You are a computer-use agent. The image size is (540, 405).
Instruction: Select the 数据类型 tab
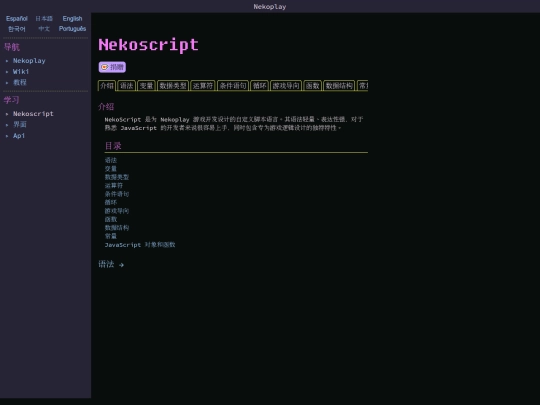[x=173, y=85]
